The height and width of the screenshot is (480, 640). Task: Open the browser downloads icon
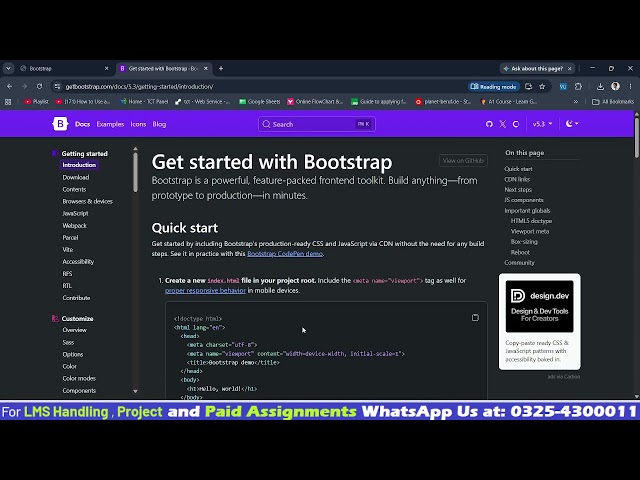click(x=600, y=87)
